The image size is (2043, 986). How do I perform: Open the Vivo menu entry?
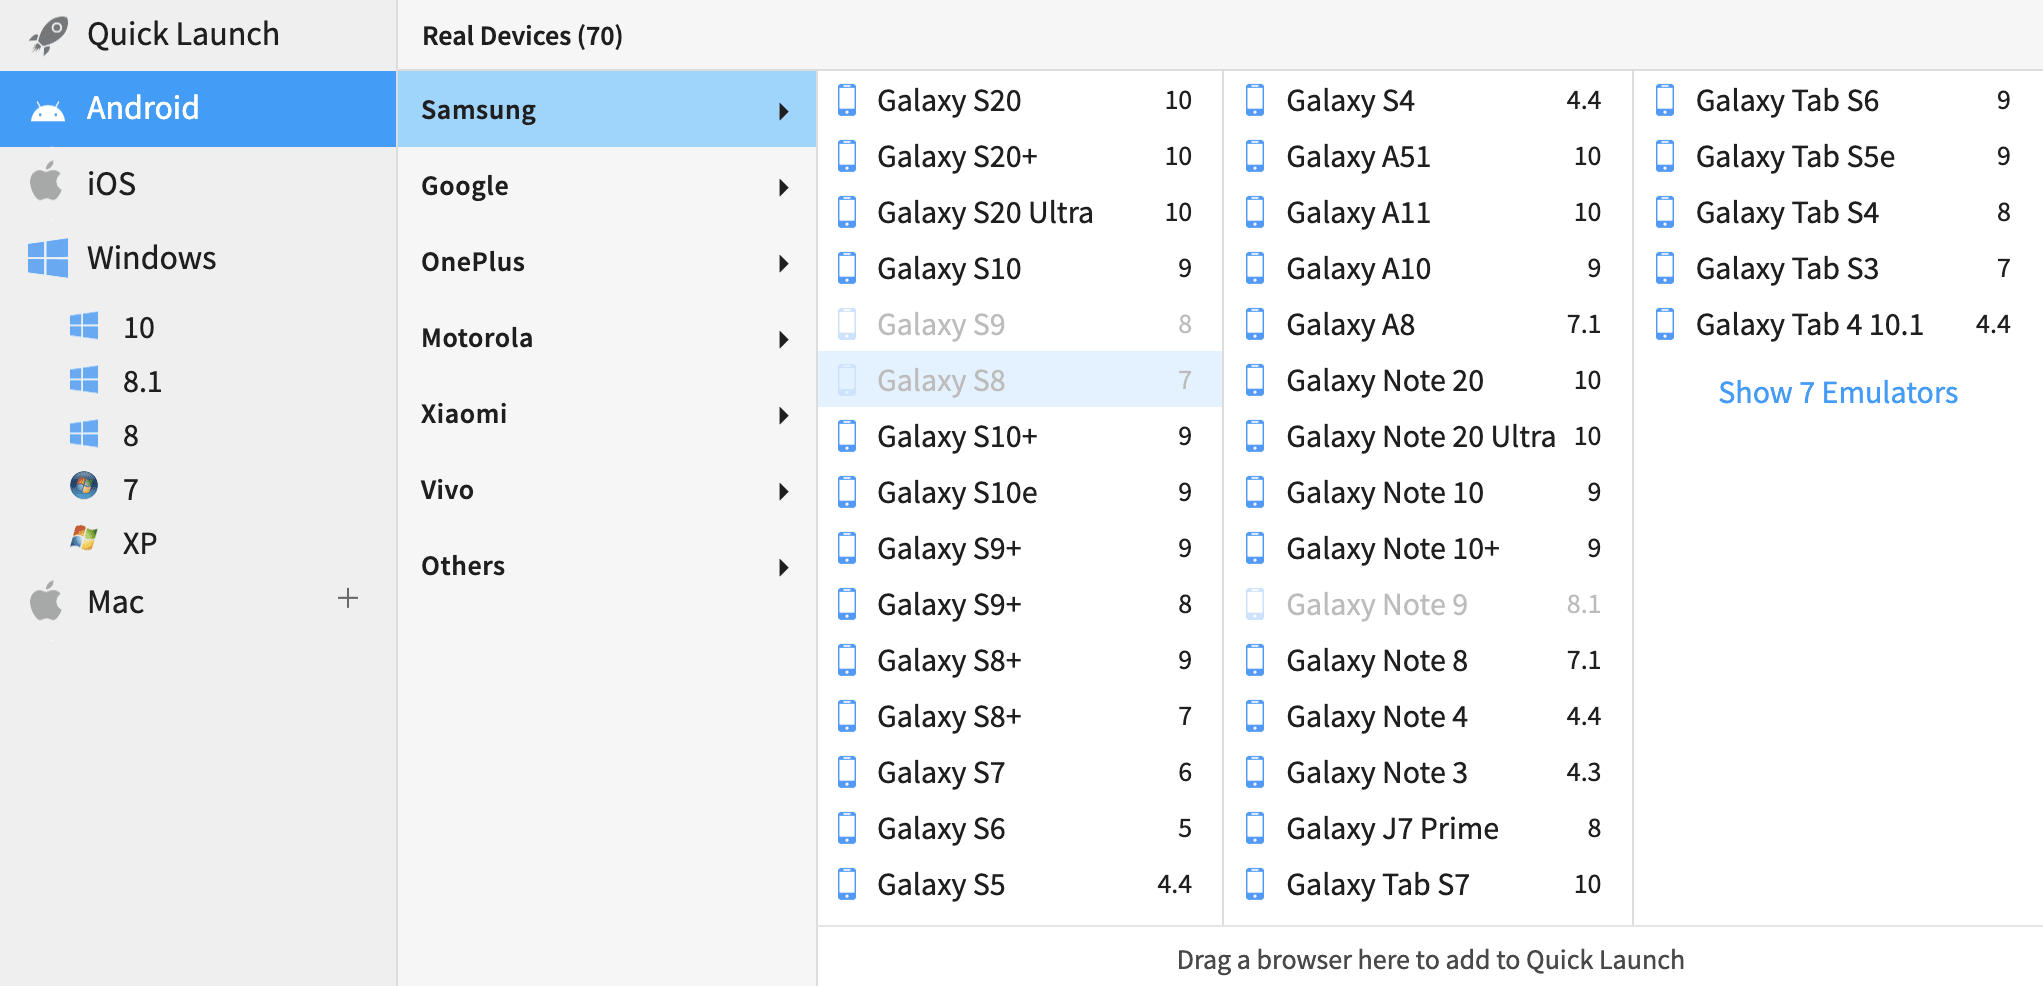click(606, 490)
